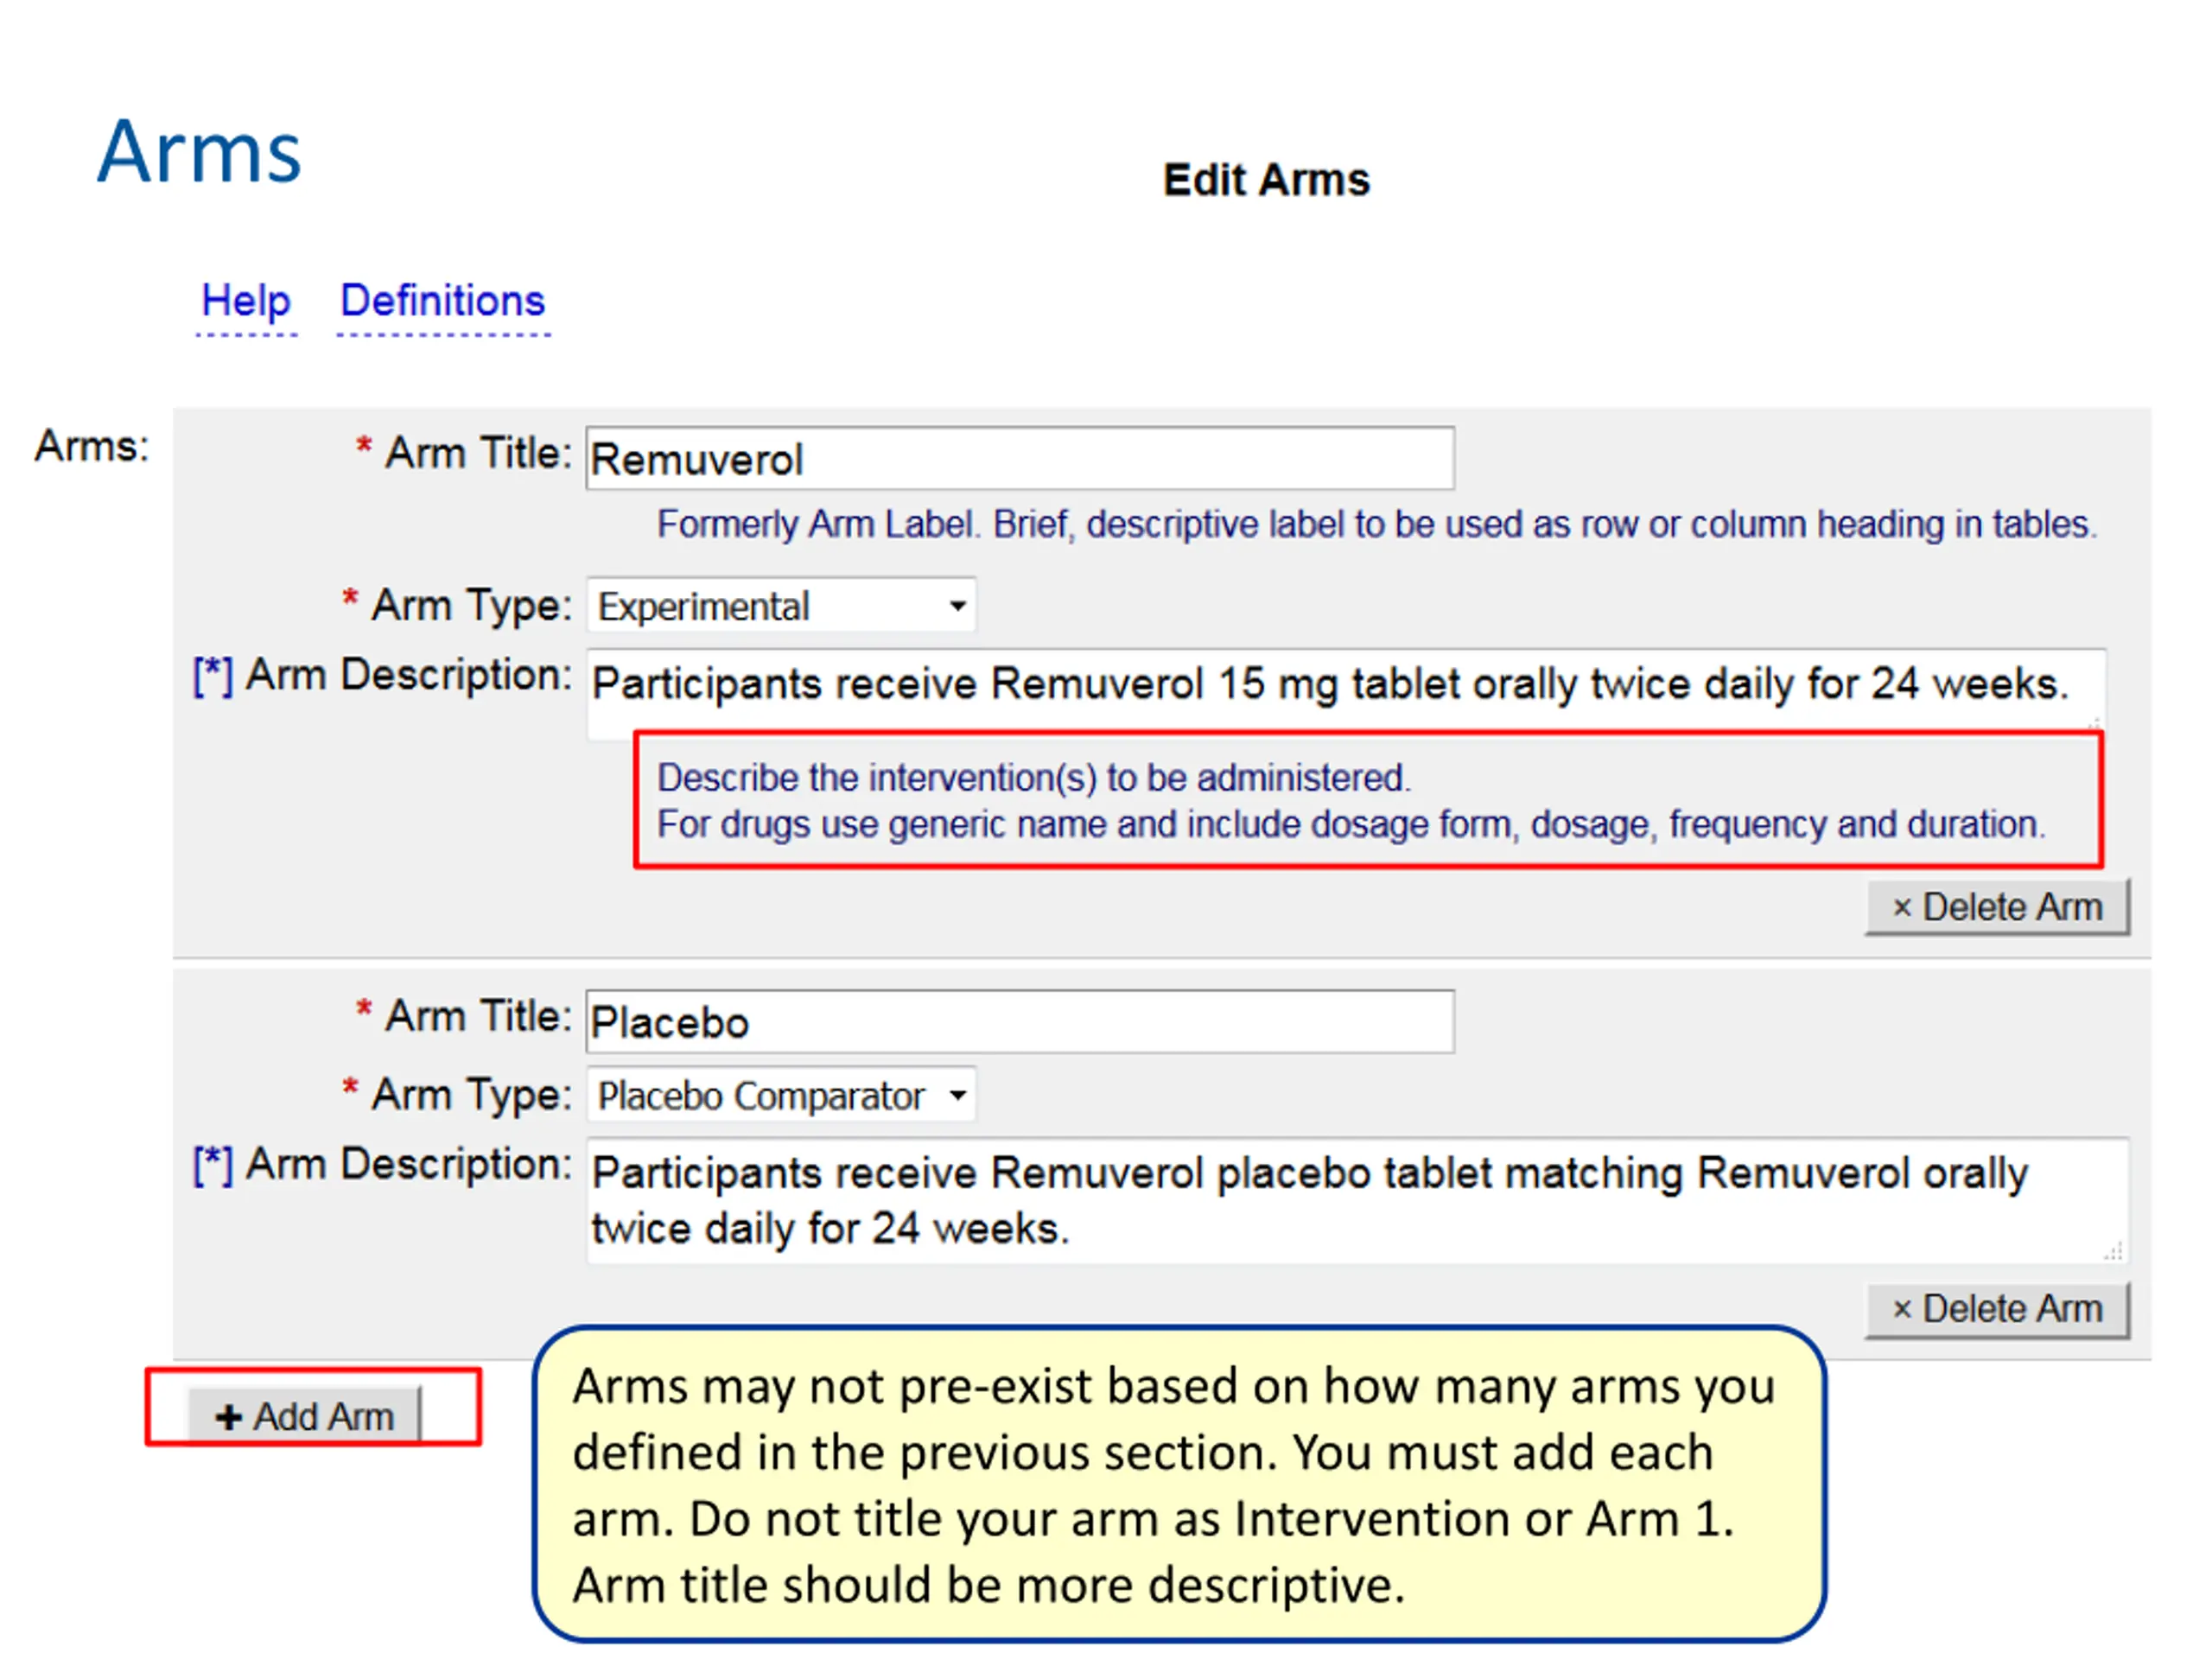Click the [*] marker beside first Arm Description

coord(212,677)
